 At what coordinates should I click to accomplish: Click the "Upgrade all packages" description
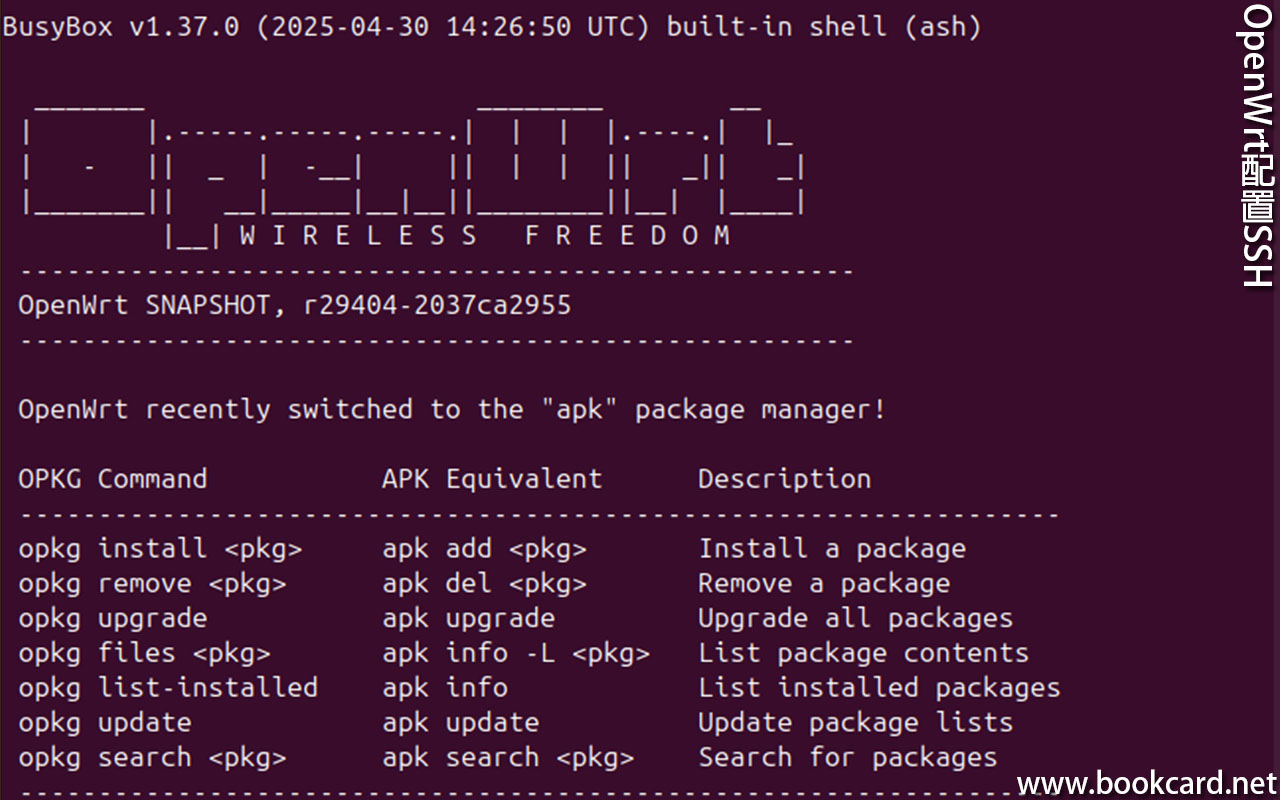pos(855,619)
